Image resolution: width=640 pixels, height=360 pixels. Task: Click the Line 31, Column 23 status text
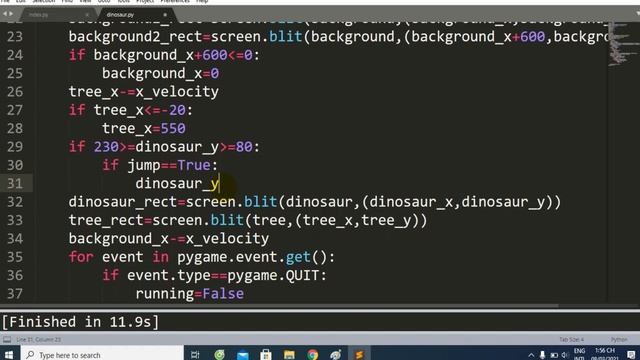tap(38, 340)
